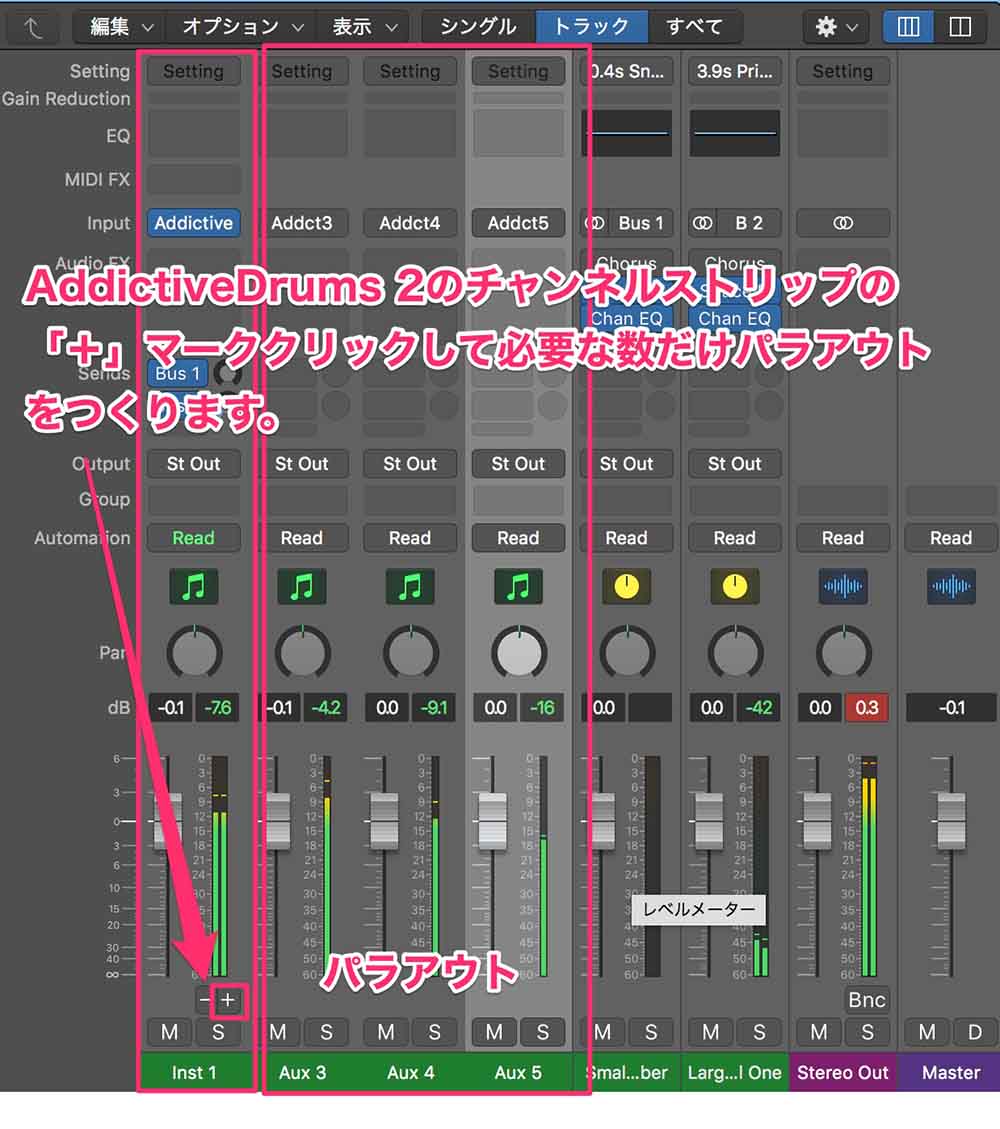
Task: Open the Addct3 input menu
Action: [x=302, y=223]
